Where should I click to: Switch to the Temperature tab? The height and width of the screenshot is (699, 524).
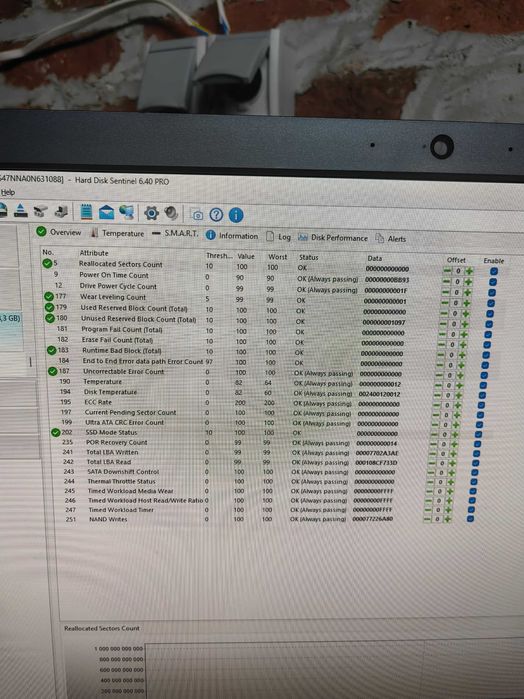coord(118,233)
